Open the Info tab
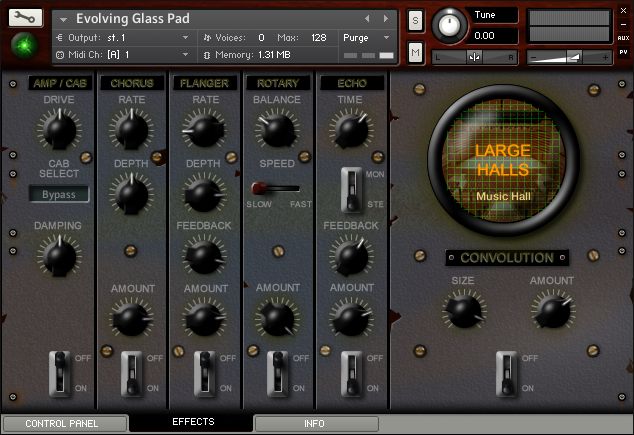 pos(316,424)
